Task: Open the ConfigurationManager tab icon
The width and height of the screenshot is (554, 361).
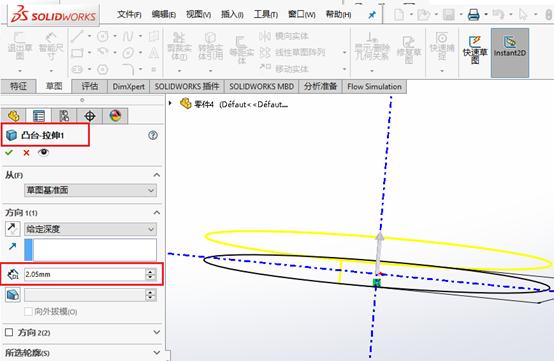Action: pos(64,116)
